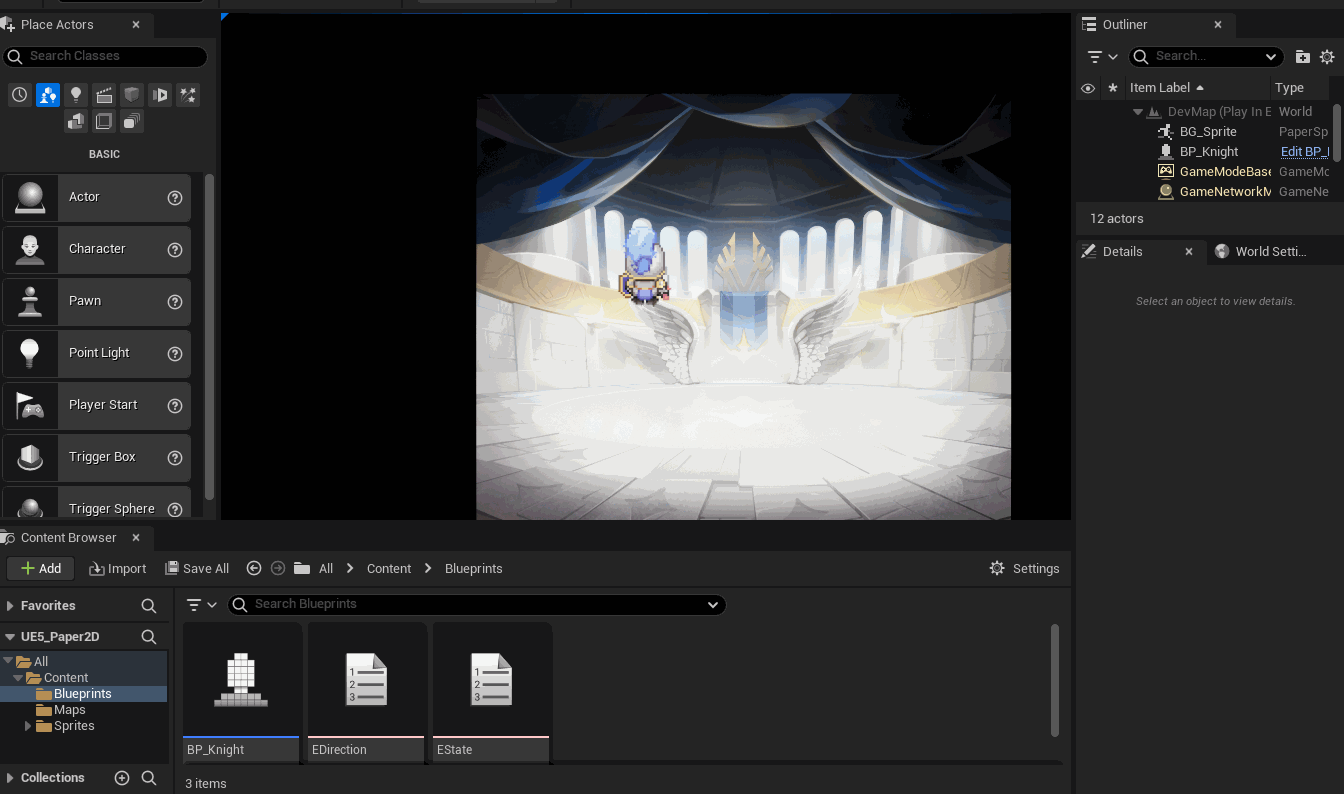Select the Details tab
Viewport: 1344px width, 794px height.
click(x=1122, y=252)
